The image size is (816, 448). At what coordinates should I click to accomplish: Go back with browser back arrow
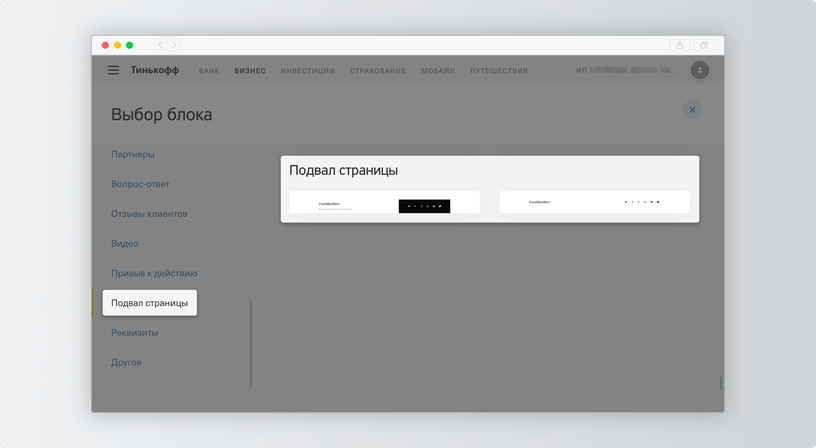[160, 45]
